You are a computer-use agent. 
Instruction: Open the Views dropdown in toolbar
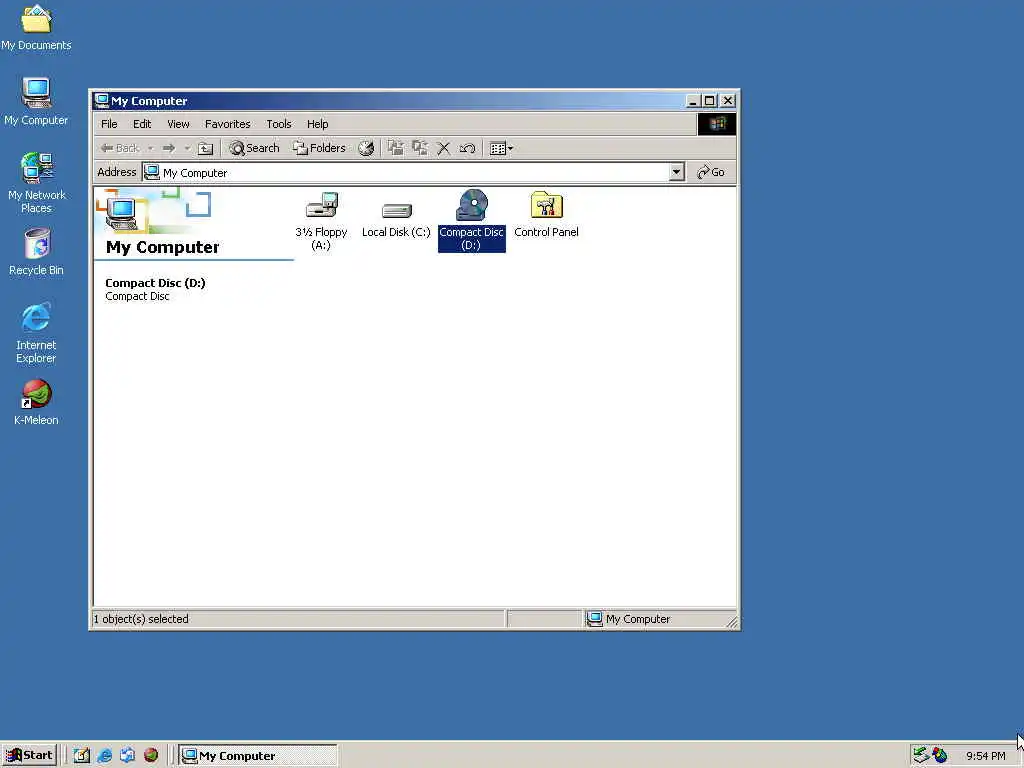501,148
